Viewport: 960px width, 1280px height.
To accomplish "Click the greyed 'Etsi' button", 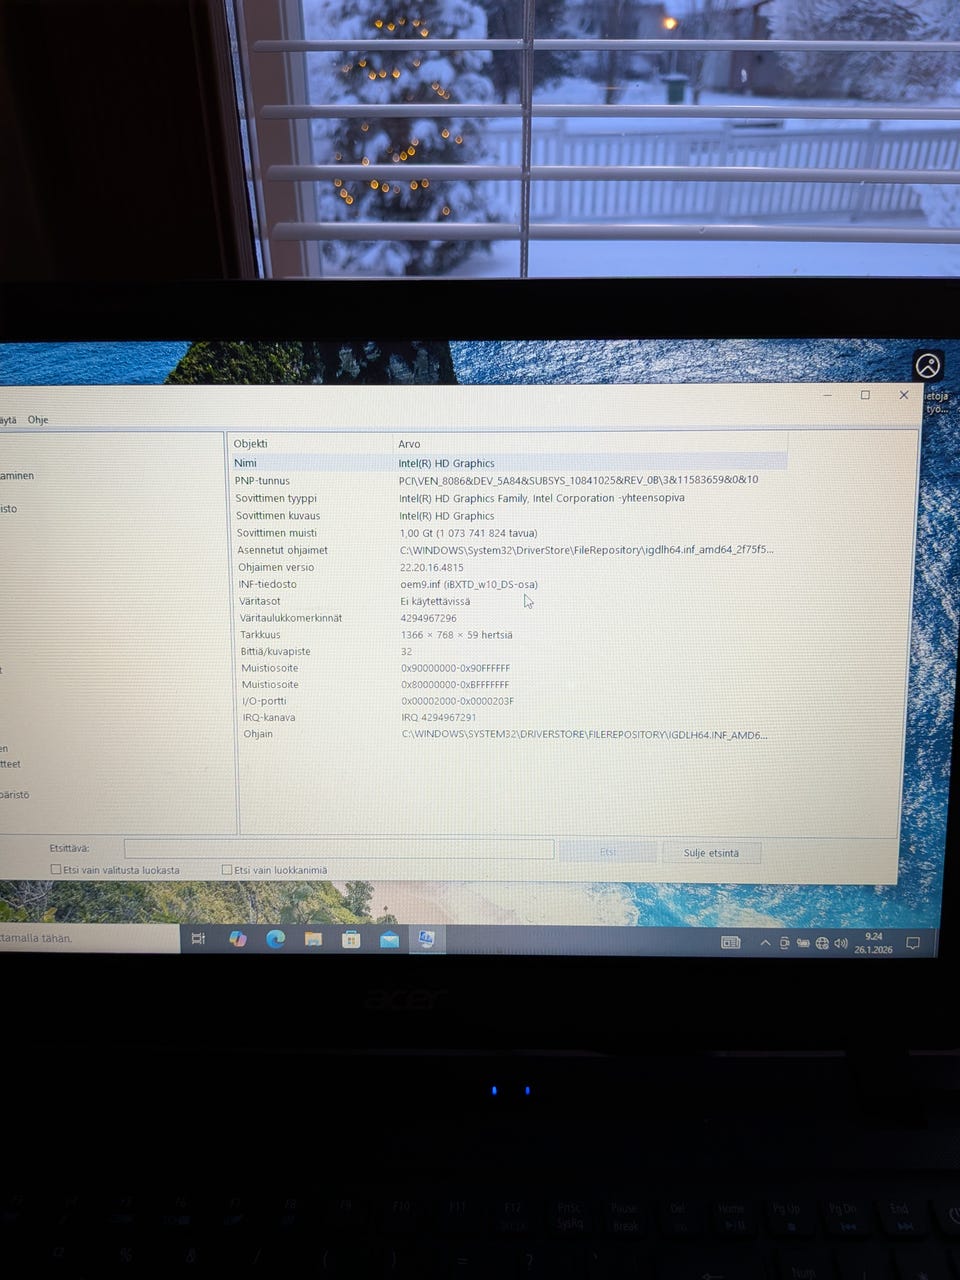I will click(x=608, y=852).
